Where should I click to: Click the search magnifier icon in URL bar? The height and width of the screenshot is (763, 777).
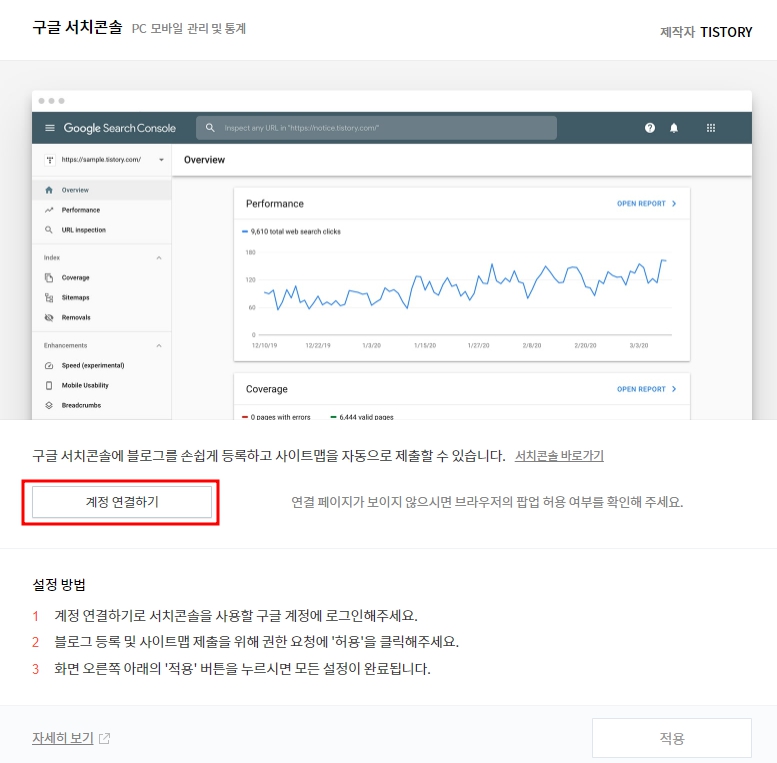(x=210, y=128)
